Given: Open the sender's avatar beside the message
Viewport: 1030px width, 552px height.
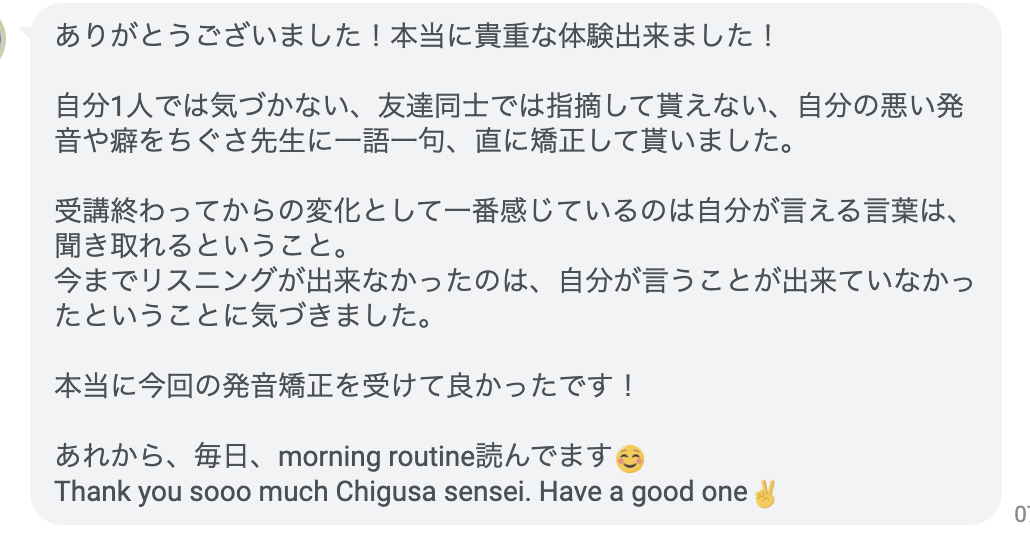Looking at the screenshot, I should coord(3,37).
